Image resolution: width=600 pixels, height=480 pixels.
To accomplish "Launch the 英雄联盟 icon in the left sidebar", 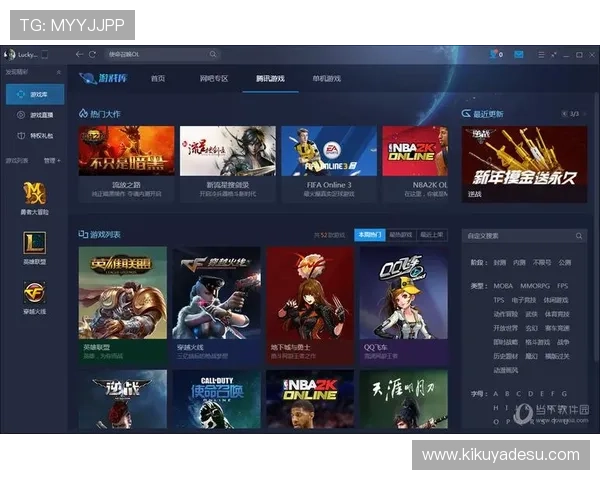I will [x=35, y=242].
